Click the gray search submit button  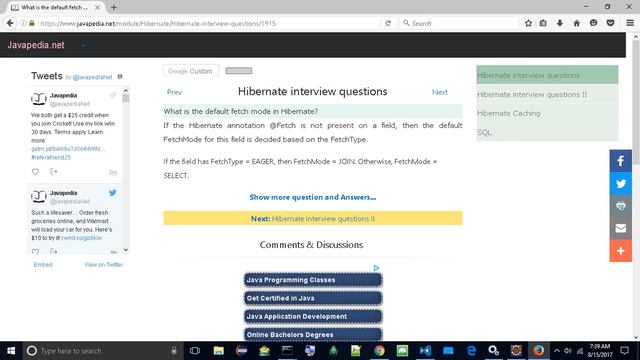[x=239, y=71]
